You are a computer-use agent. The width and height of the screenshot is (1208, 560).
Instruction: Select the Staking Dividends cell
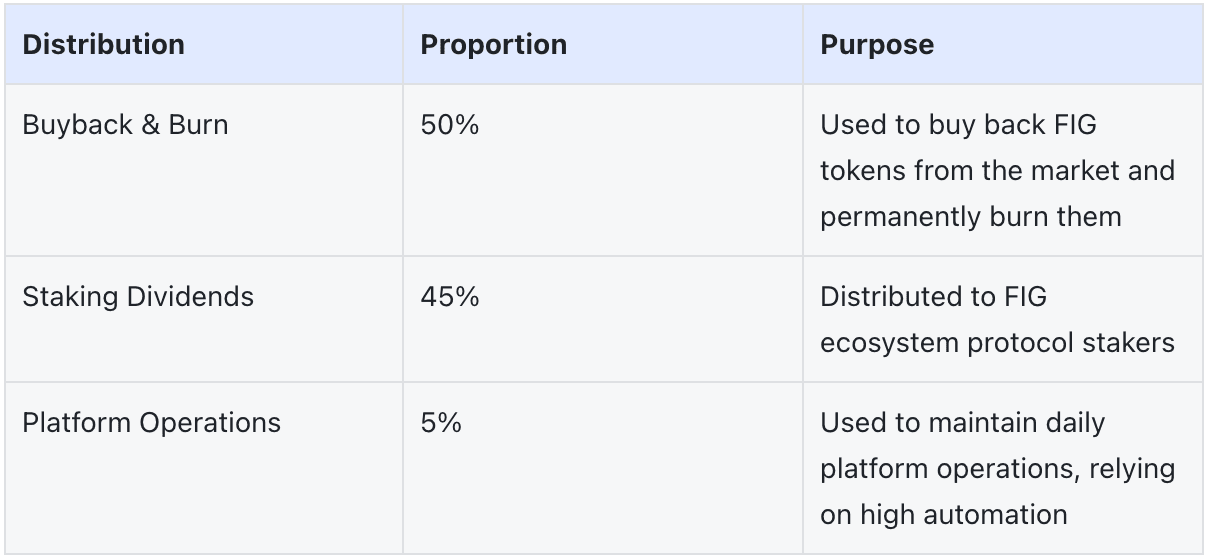tap(138, 297)
